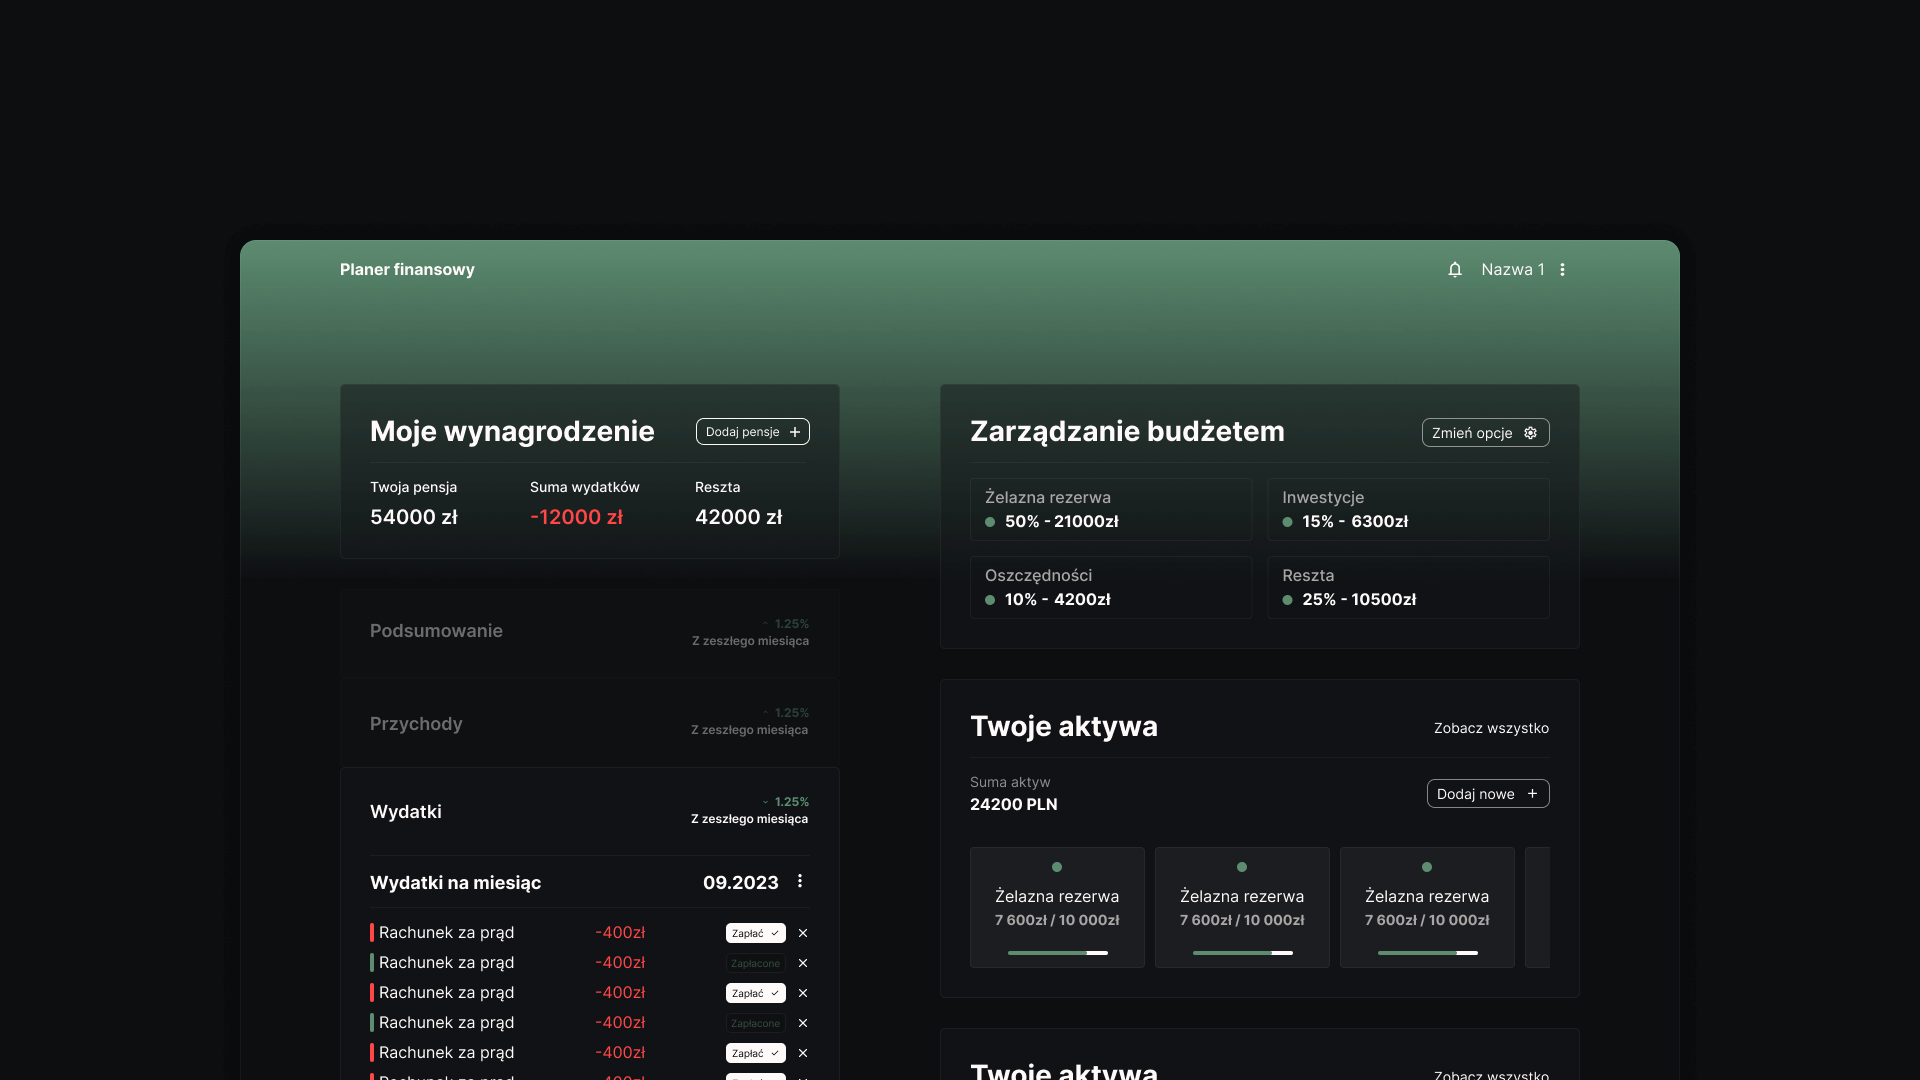Click the plus icon on Dodaj nowe
This screenshot has height=1080, width=1920.
[x=1531, y=793]
